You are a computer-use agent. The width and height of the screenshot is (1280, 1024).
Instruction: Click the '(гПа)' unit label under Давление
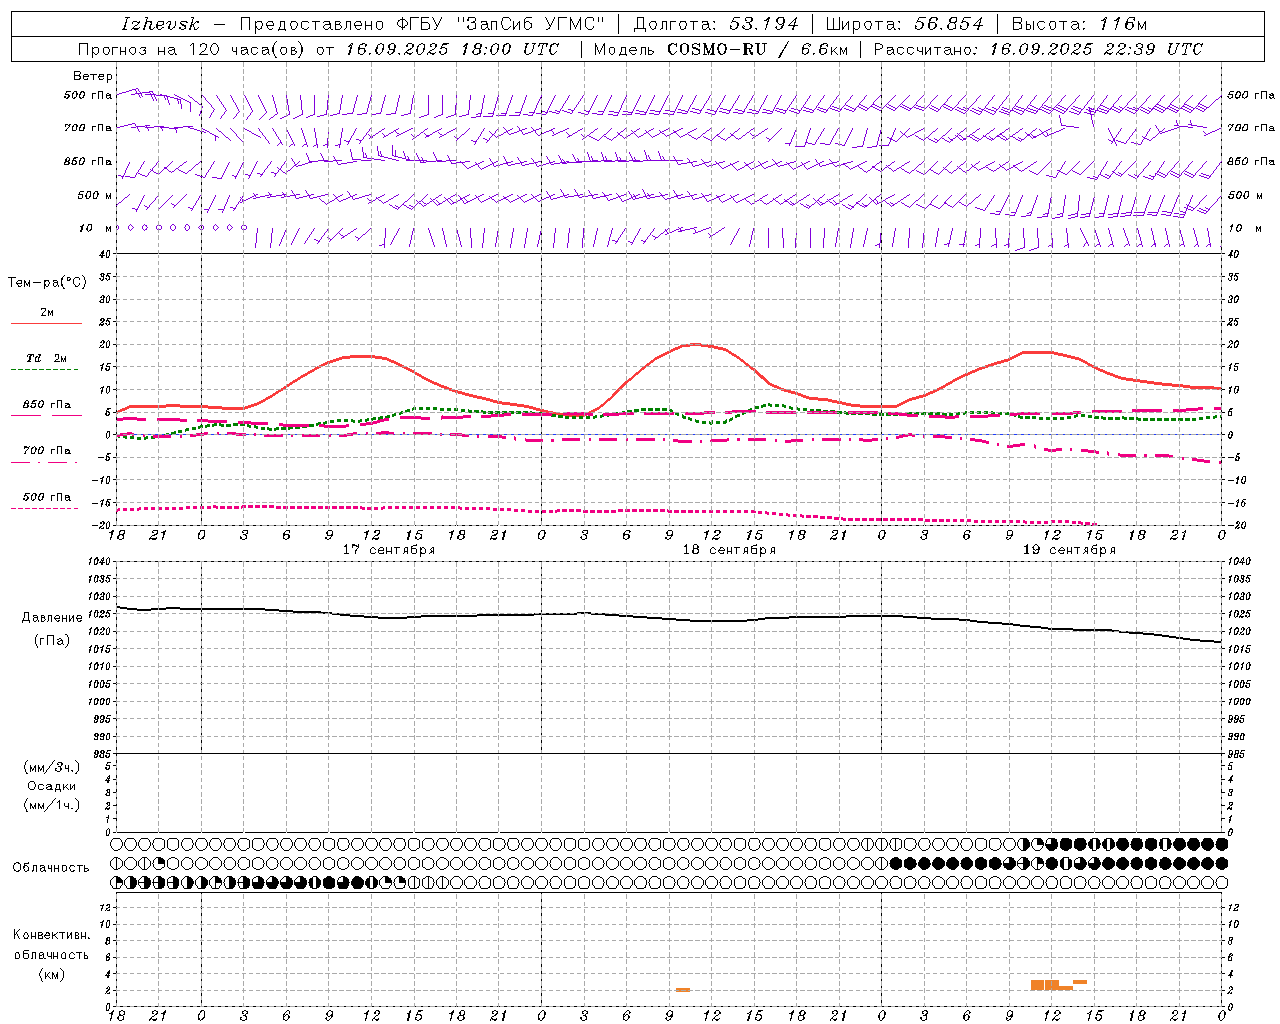[x=52, y=641]
